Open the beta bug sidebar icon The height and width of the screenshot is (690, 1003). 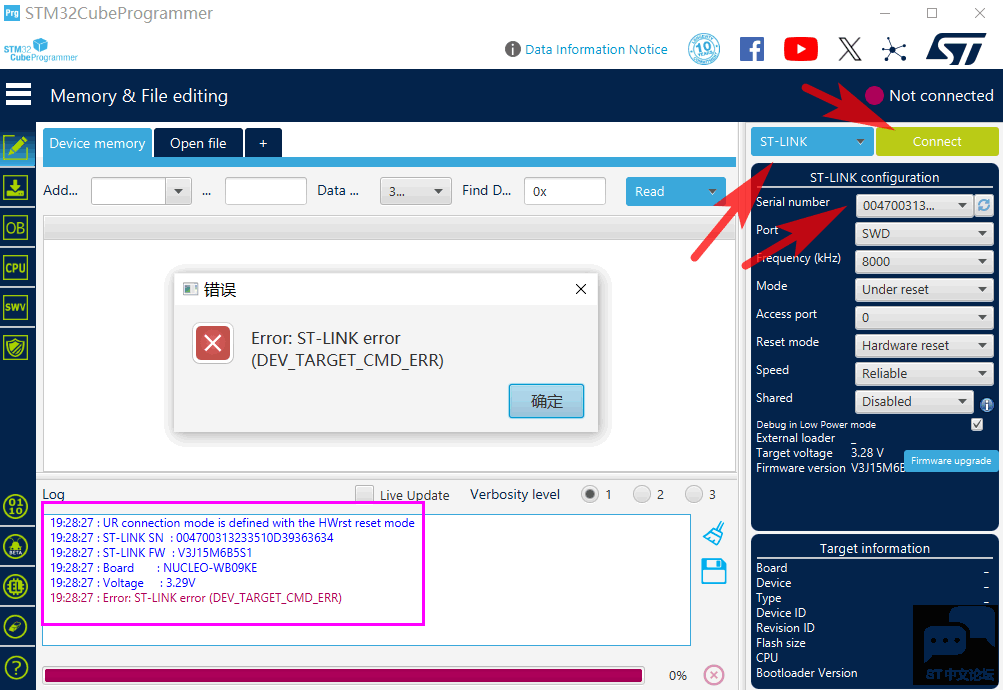tap(16, 547)
